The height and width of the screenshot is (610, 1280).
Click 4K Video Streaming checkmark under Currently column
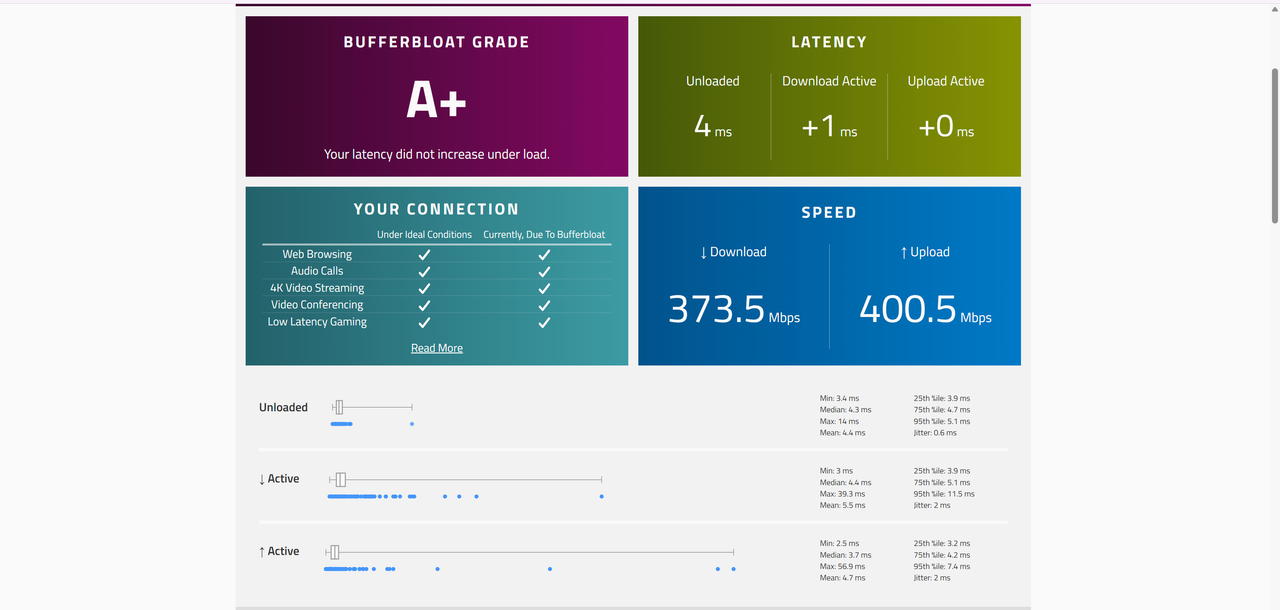pyautogui.click(x=544, y=289)
